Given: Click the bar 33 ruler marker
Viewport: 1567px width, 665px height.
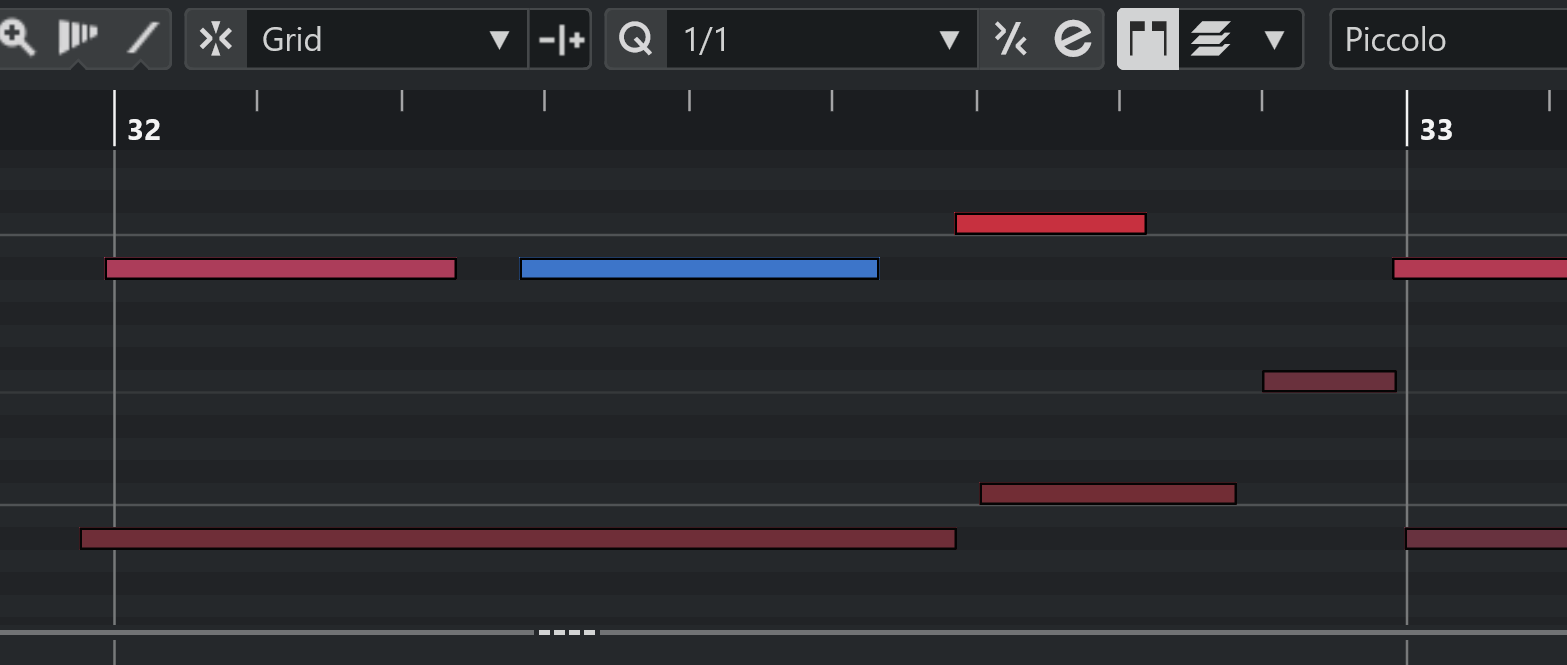Looking at the screenshot, I should tap(1435, 129).
